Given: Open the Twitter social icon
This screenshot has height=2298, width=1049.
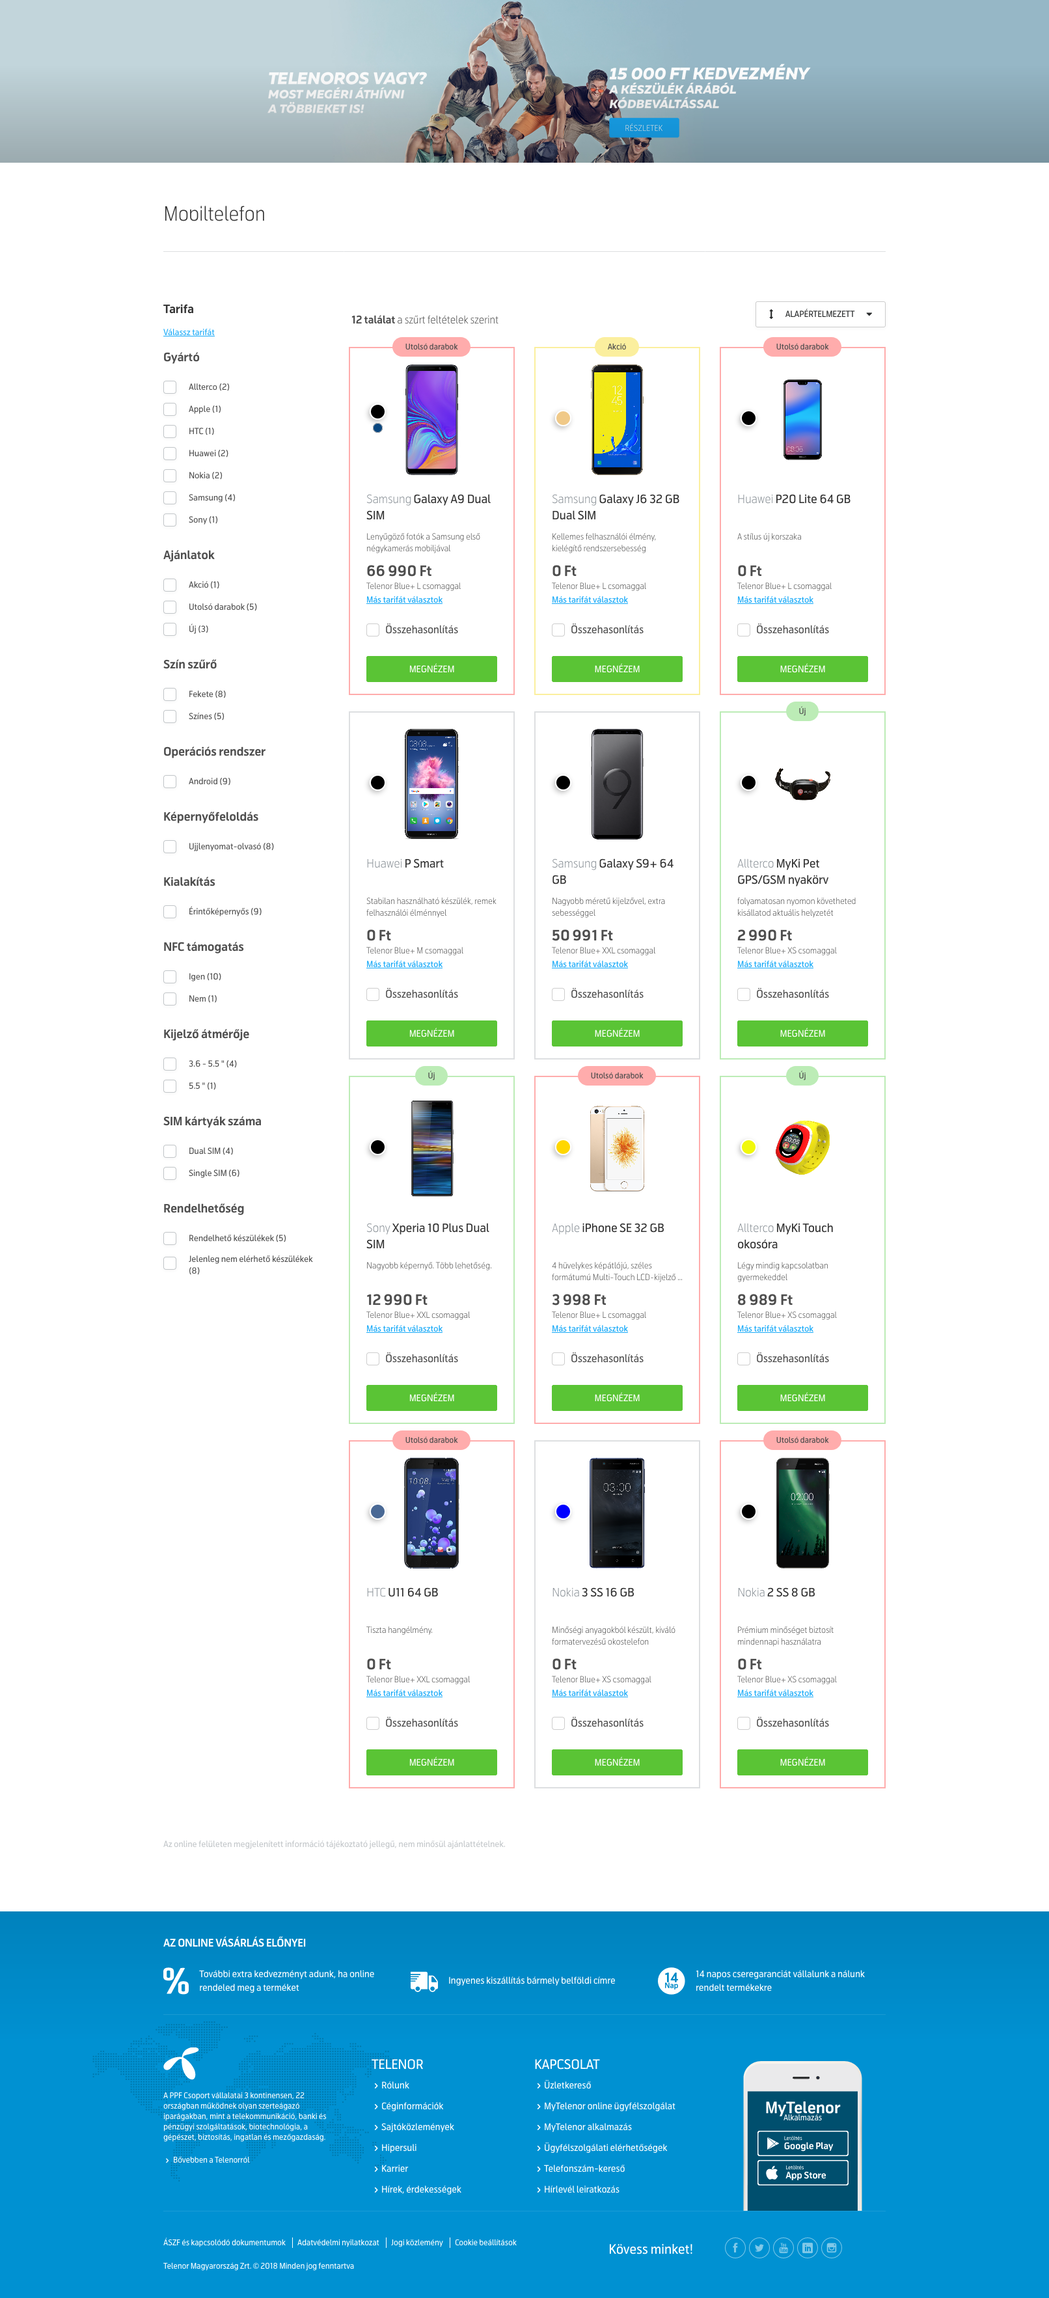Looking at the screenshot, I should (x=759, y=2248).
